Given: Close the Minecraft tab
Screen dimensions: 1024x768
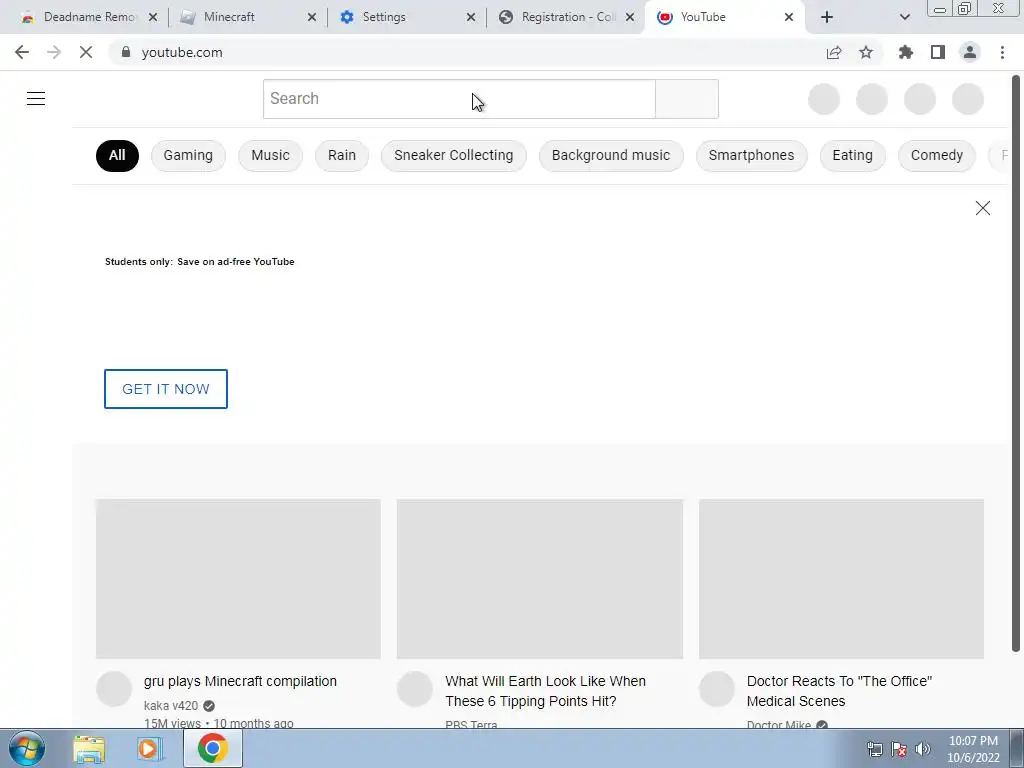Looking at the screenshot, I should coord(312,18).
